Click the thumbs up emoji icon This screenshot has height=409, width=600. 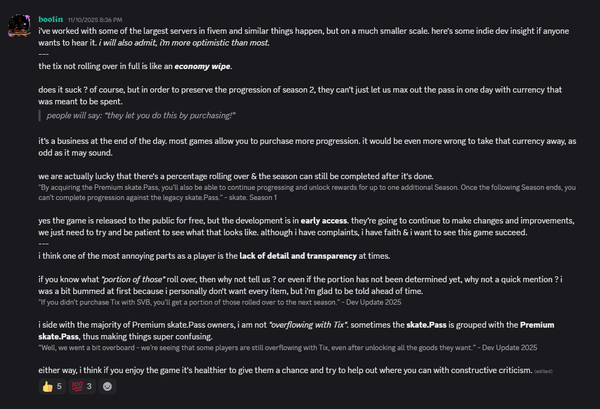(47, 386)
